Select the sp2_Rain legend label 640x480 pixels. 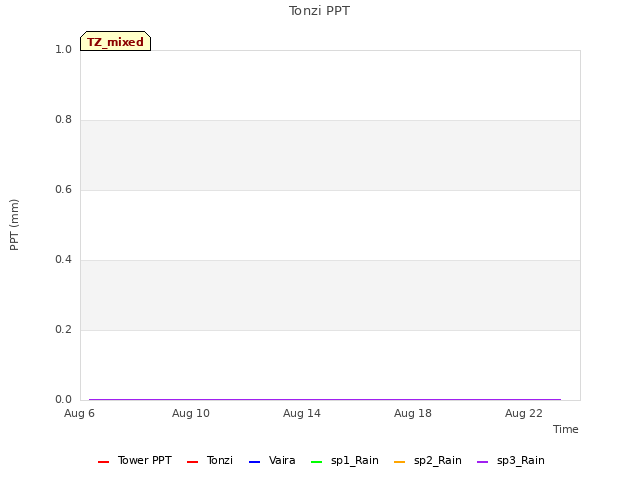(438, 460)
